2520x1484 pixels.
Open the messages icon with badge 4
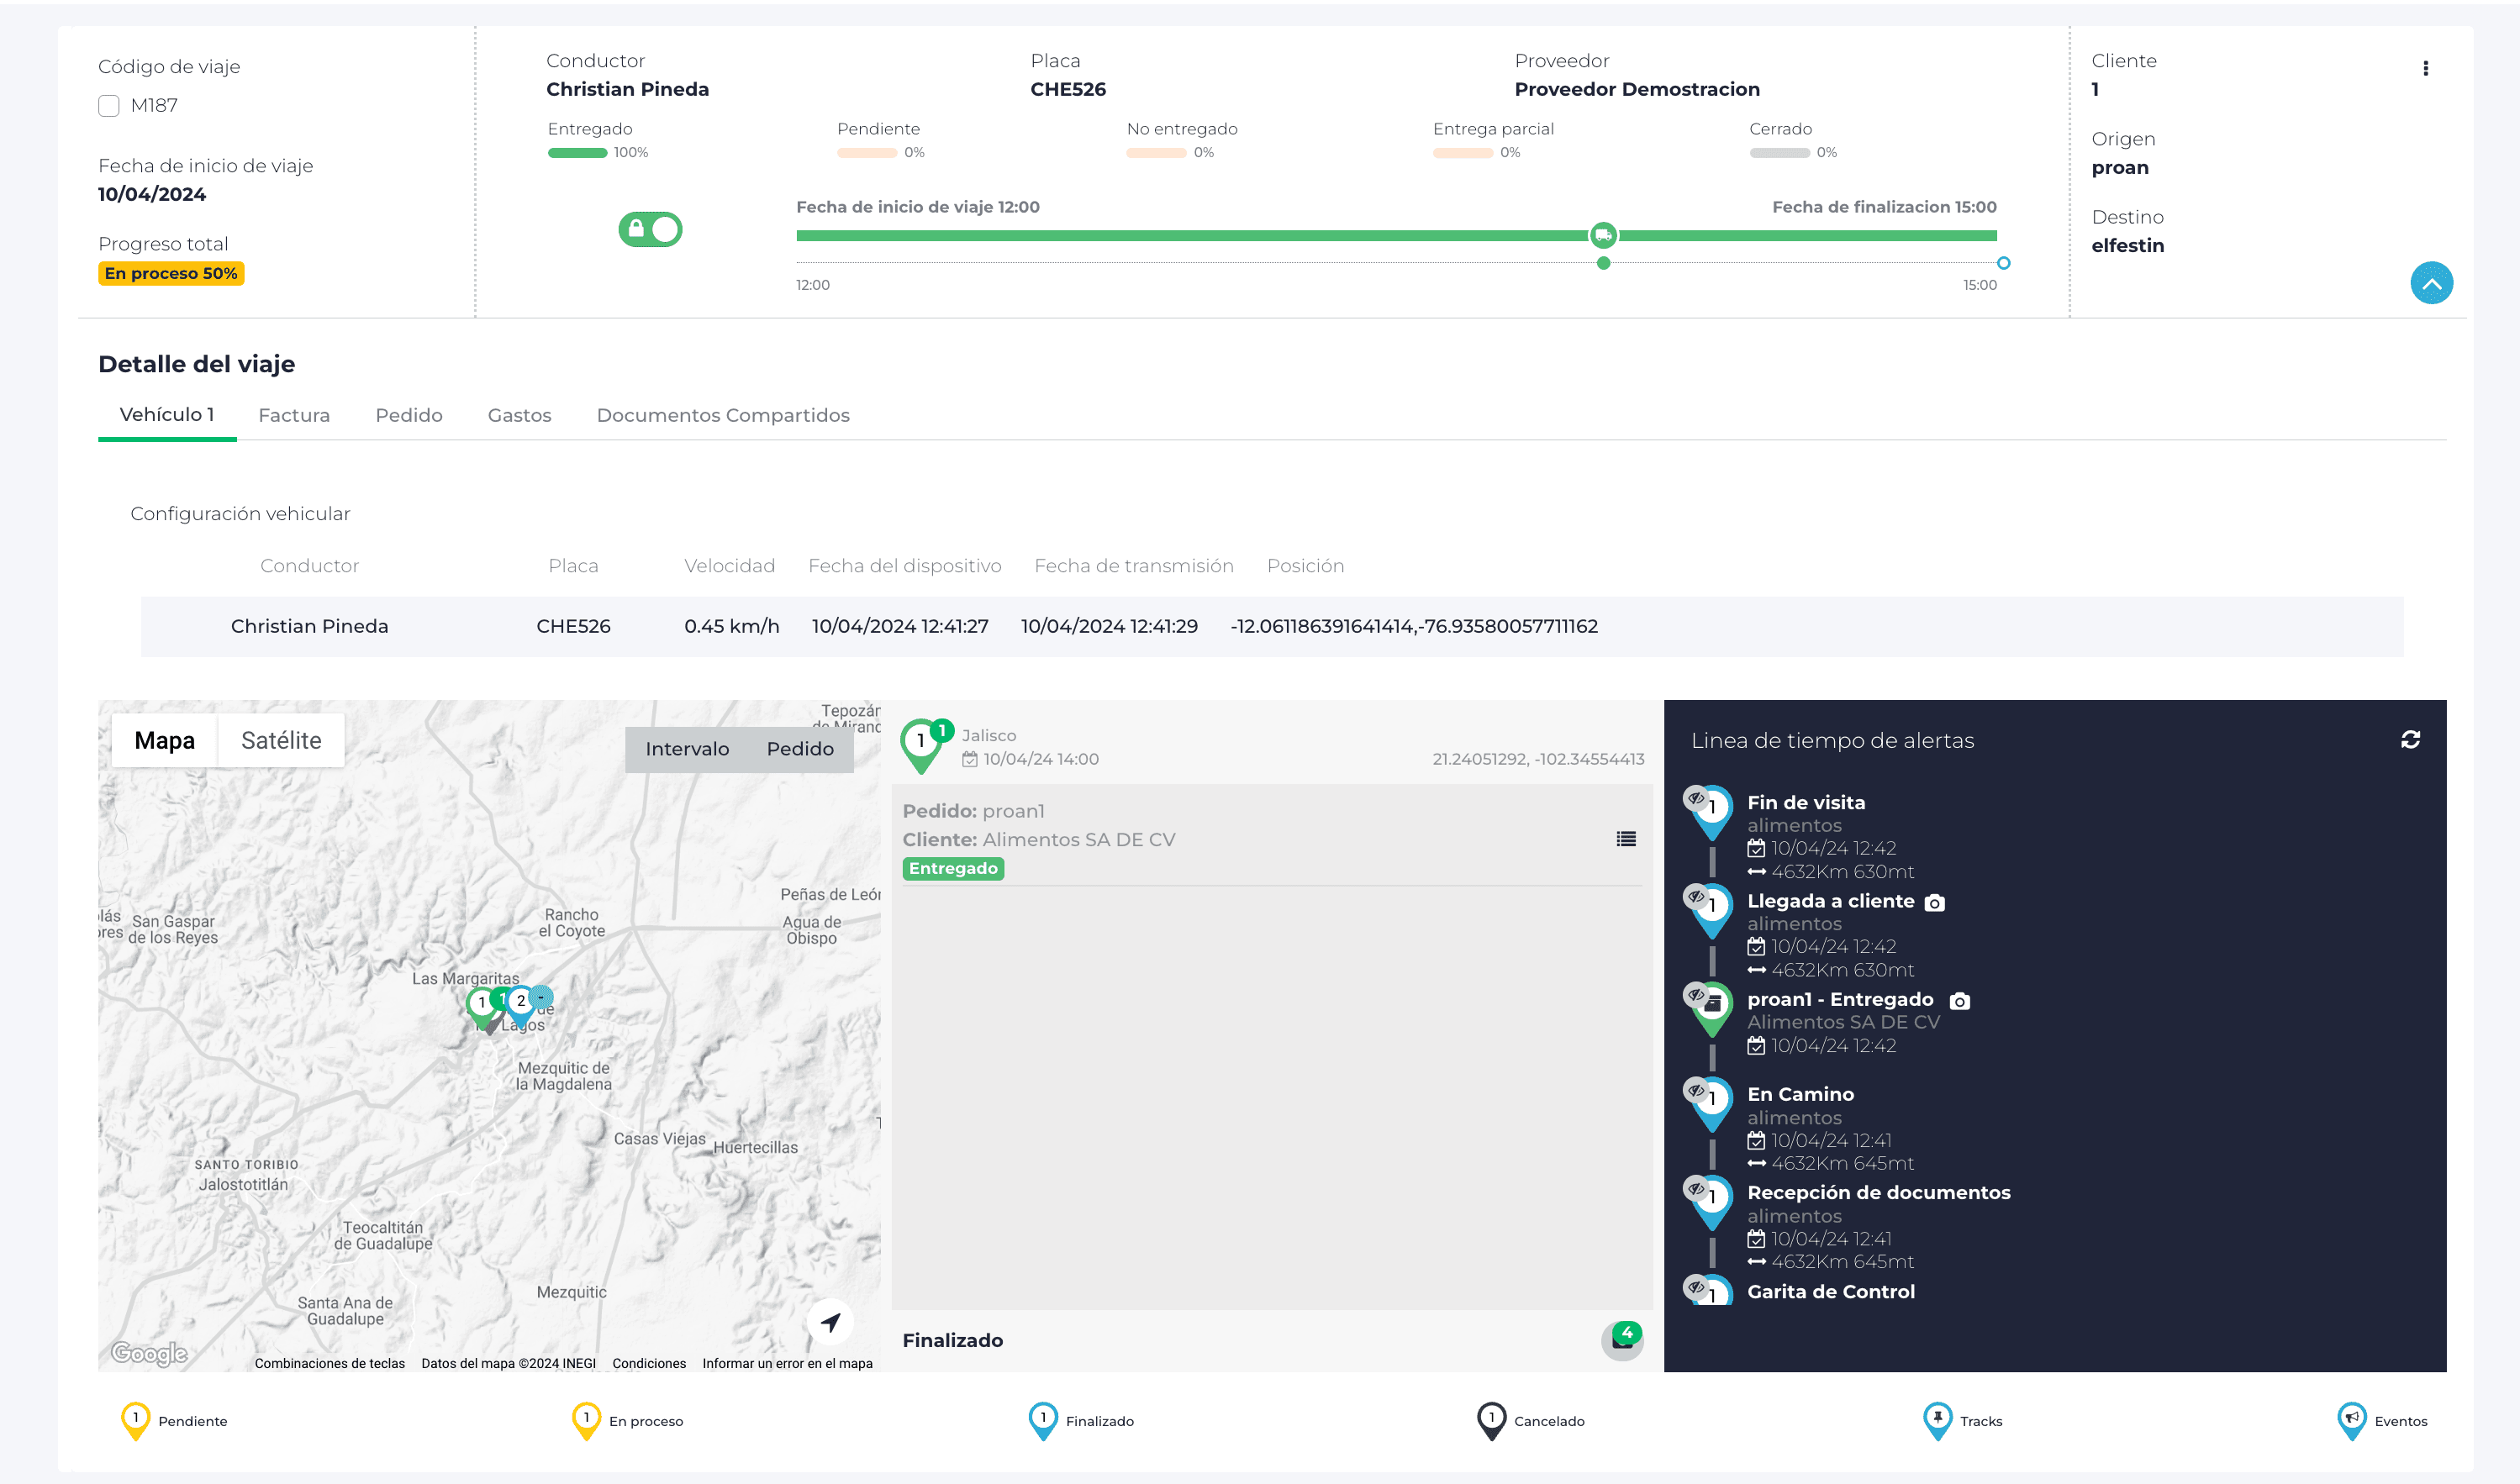(x=1622, y=1340)
